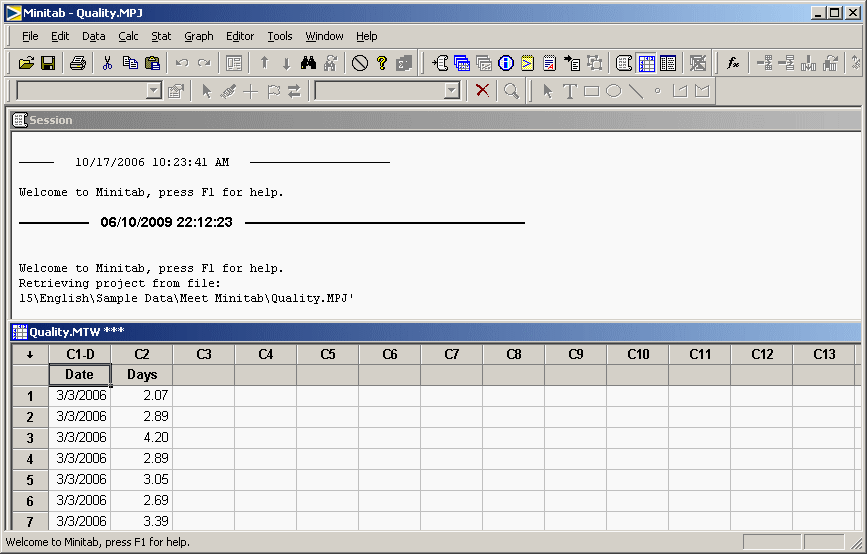Click the cell with value 2.69
This screenshot has height=554, width=867.
click(142, 501)
